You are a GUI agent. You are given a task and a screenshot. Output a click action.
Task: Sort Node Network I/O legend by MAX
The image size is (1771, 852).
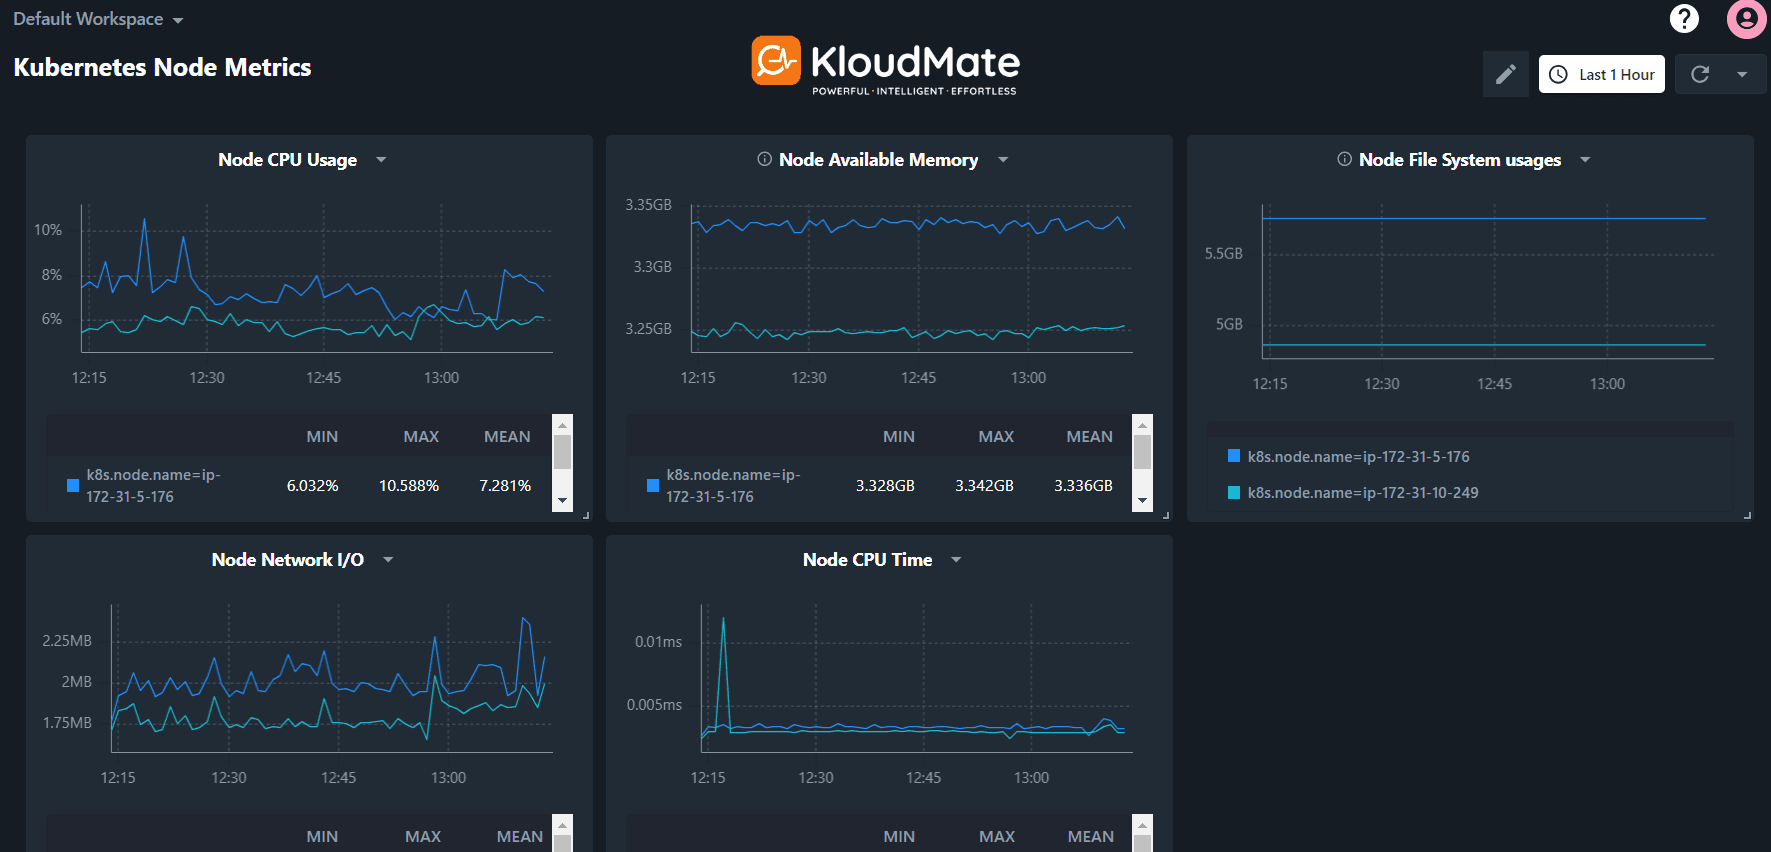coord(423,836)
